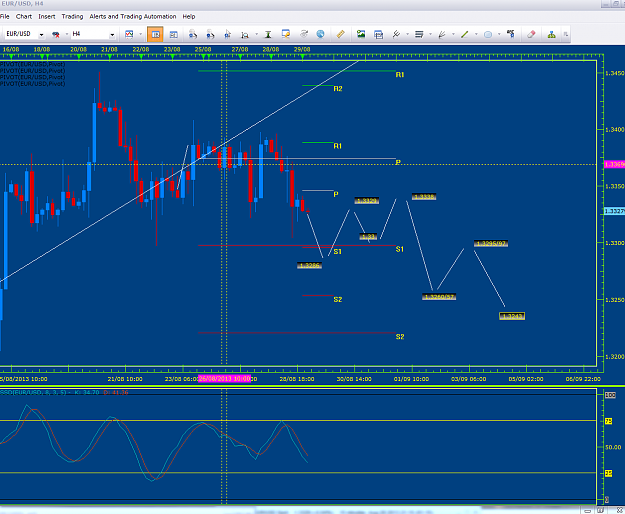
Task: Open the Trading menu
Action: 72,16
